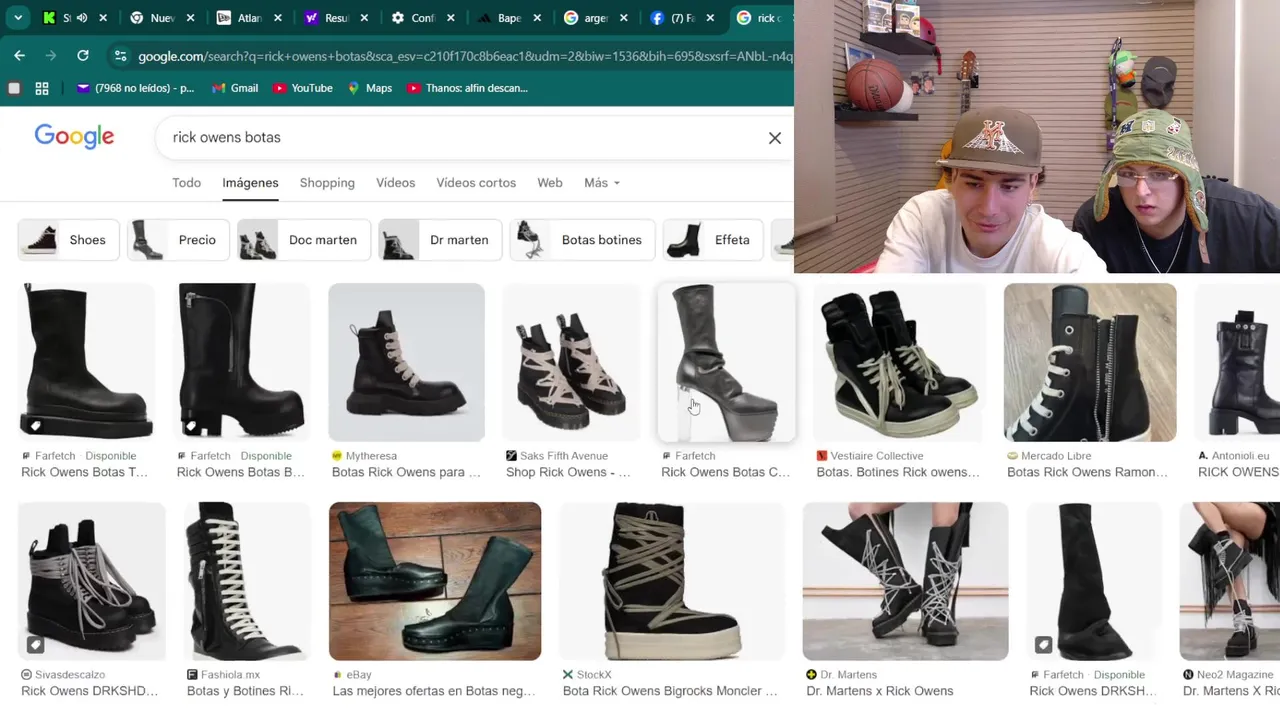Open the Dr. Martens x Rick Owens image
This screenshot has width=1280, height=720.
(x=905, y=581)
